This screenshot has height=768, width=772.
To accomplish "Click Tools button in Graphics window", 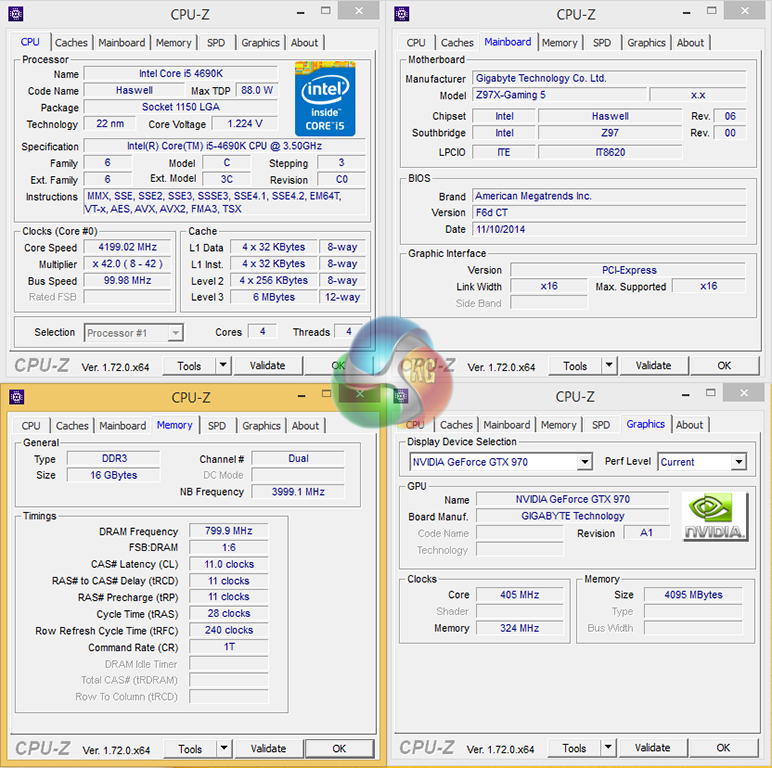I will click(x=574, y=748).
